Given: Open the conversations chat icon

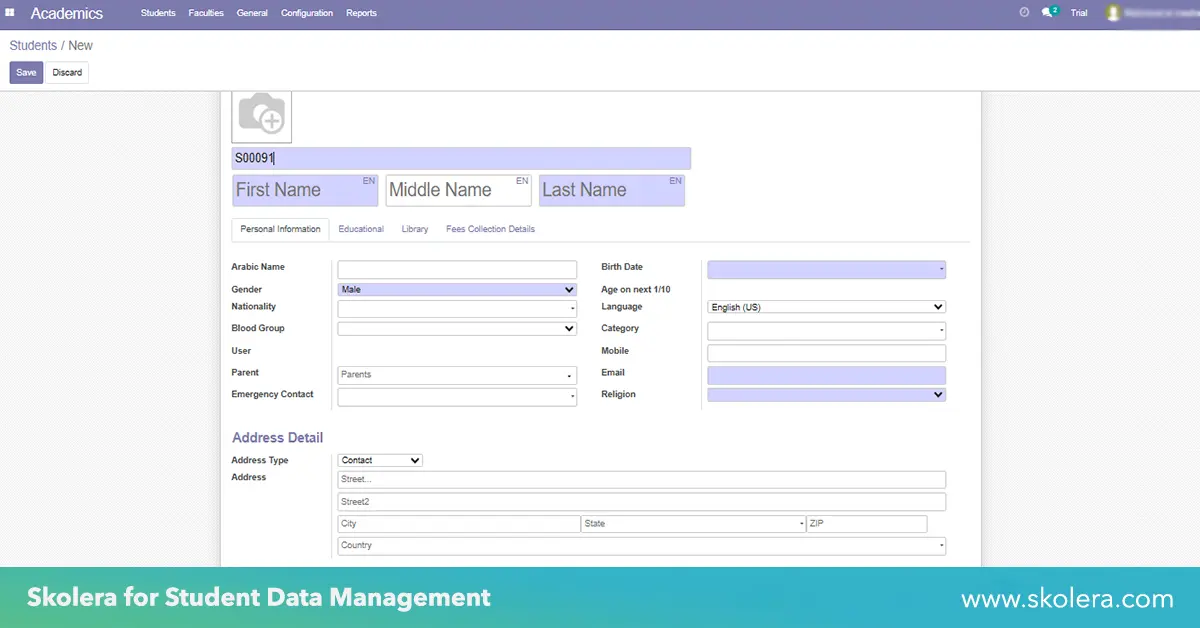Looking at the screenshot, I should coord(1048,13).
